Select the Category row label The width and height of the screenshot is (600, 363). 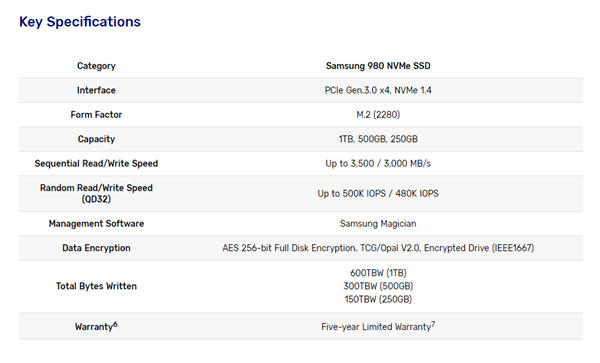coord(96,66)
